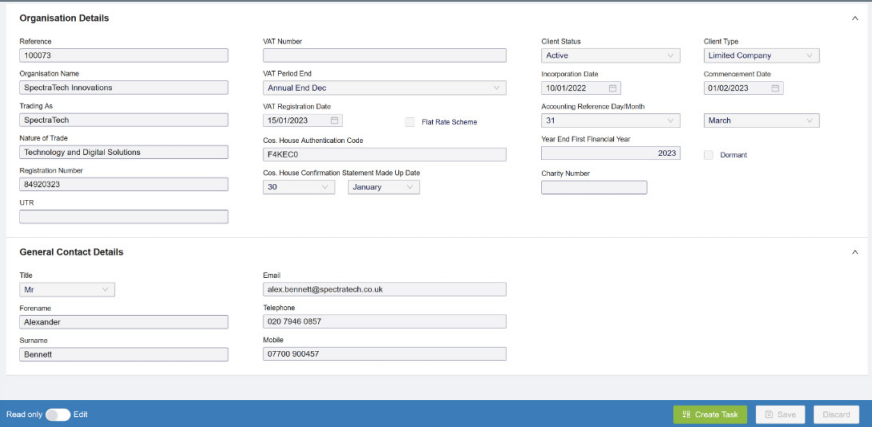Image resolution: width=872 pixels, height=427 pixels.
Task: Click the Discard button
Action: click(x=836, y=414)
